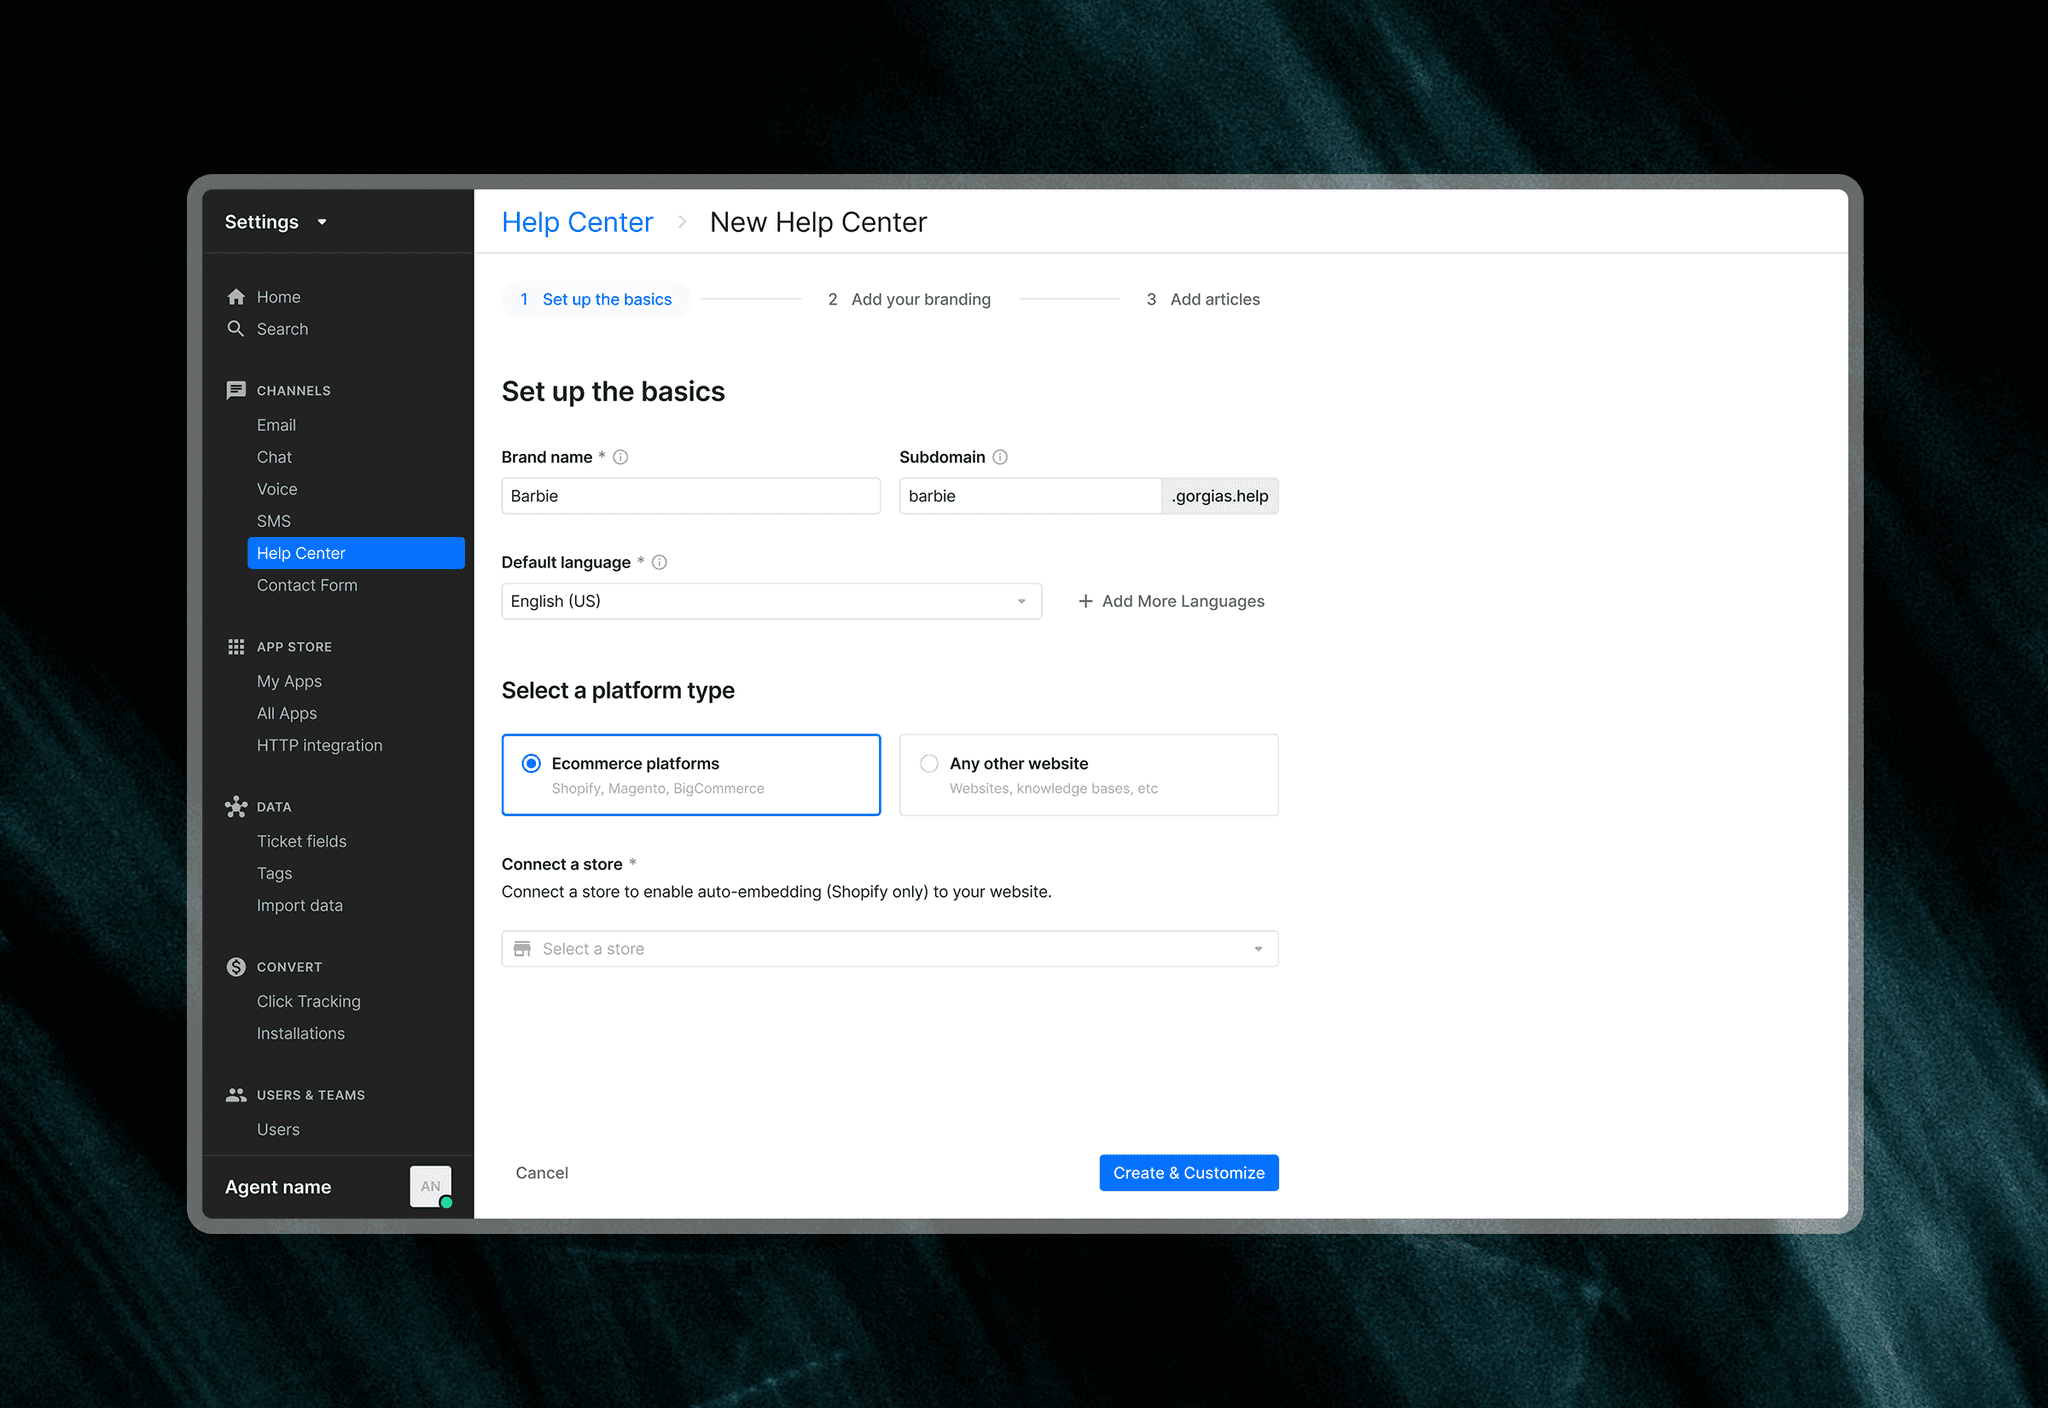Click the Channels chat-bubble icon
The image size is (2048, 1408).
[236, 390]
